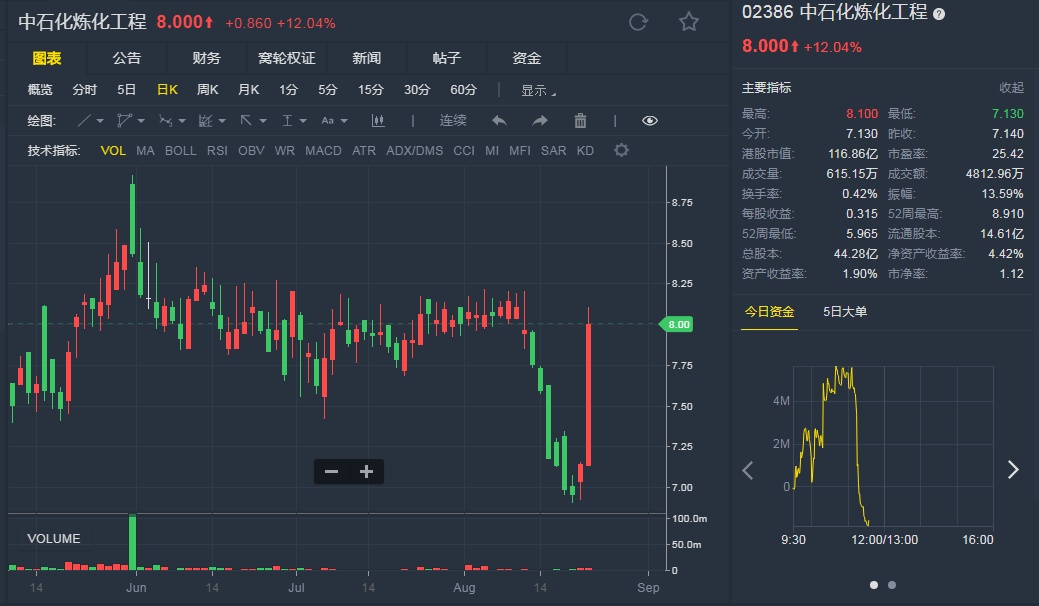Add stock to favorites with star icon

(x=689, y=22)
